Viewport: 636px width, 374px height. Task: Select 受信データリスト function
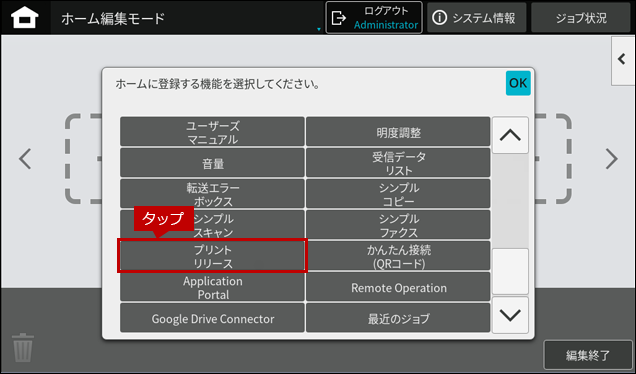point(398,163)
